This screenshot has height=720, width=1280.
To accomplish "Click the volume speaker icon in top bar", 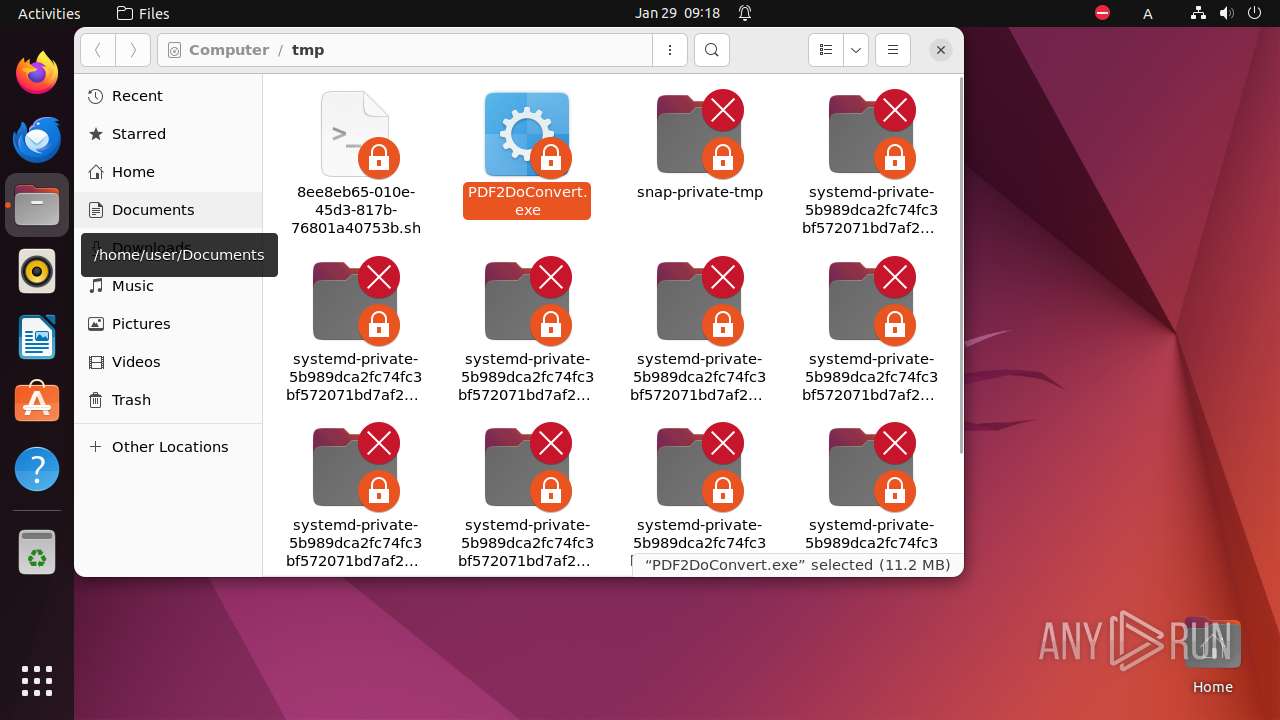I will [x=1226, y=13].
